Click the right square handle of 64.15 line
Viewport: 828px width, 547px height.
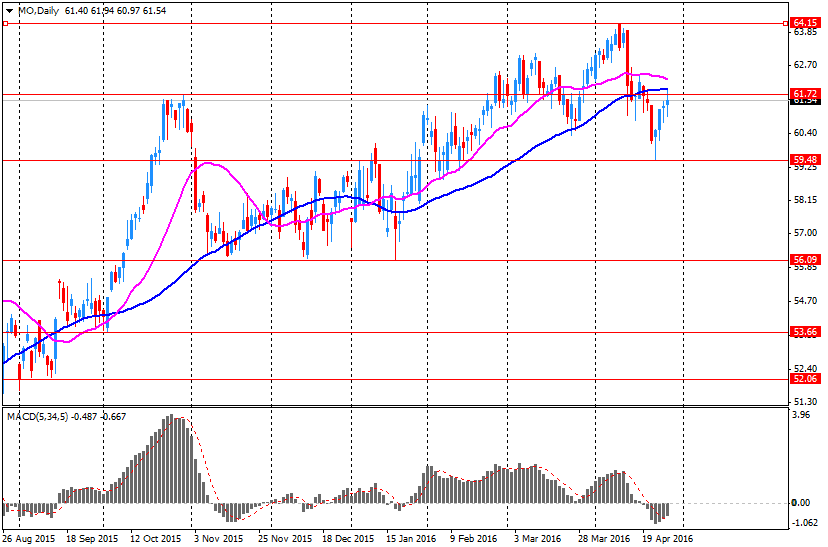[x=785, y=23]
